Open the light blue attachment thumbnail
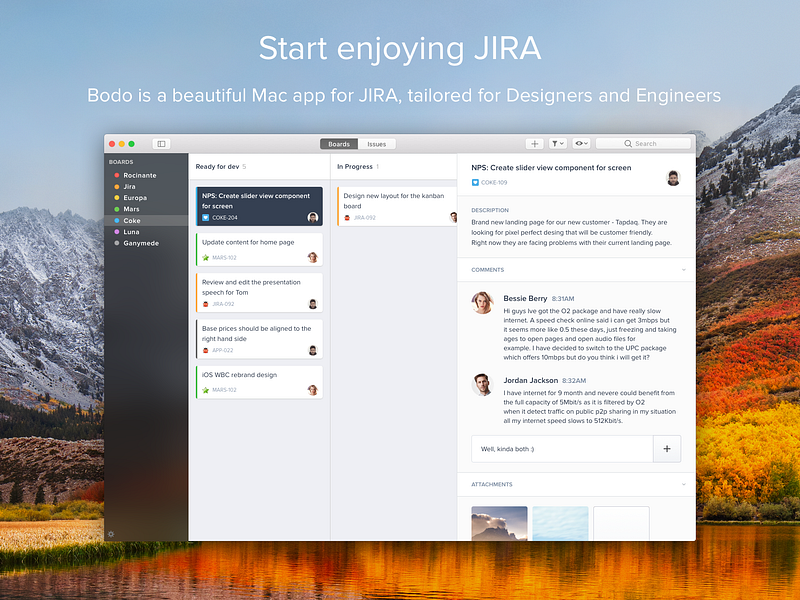The image size is (800, 600). click(560, 523)
